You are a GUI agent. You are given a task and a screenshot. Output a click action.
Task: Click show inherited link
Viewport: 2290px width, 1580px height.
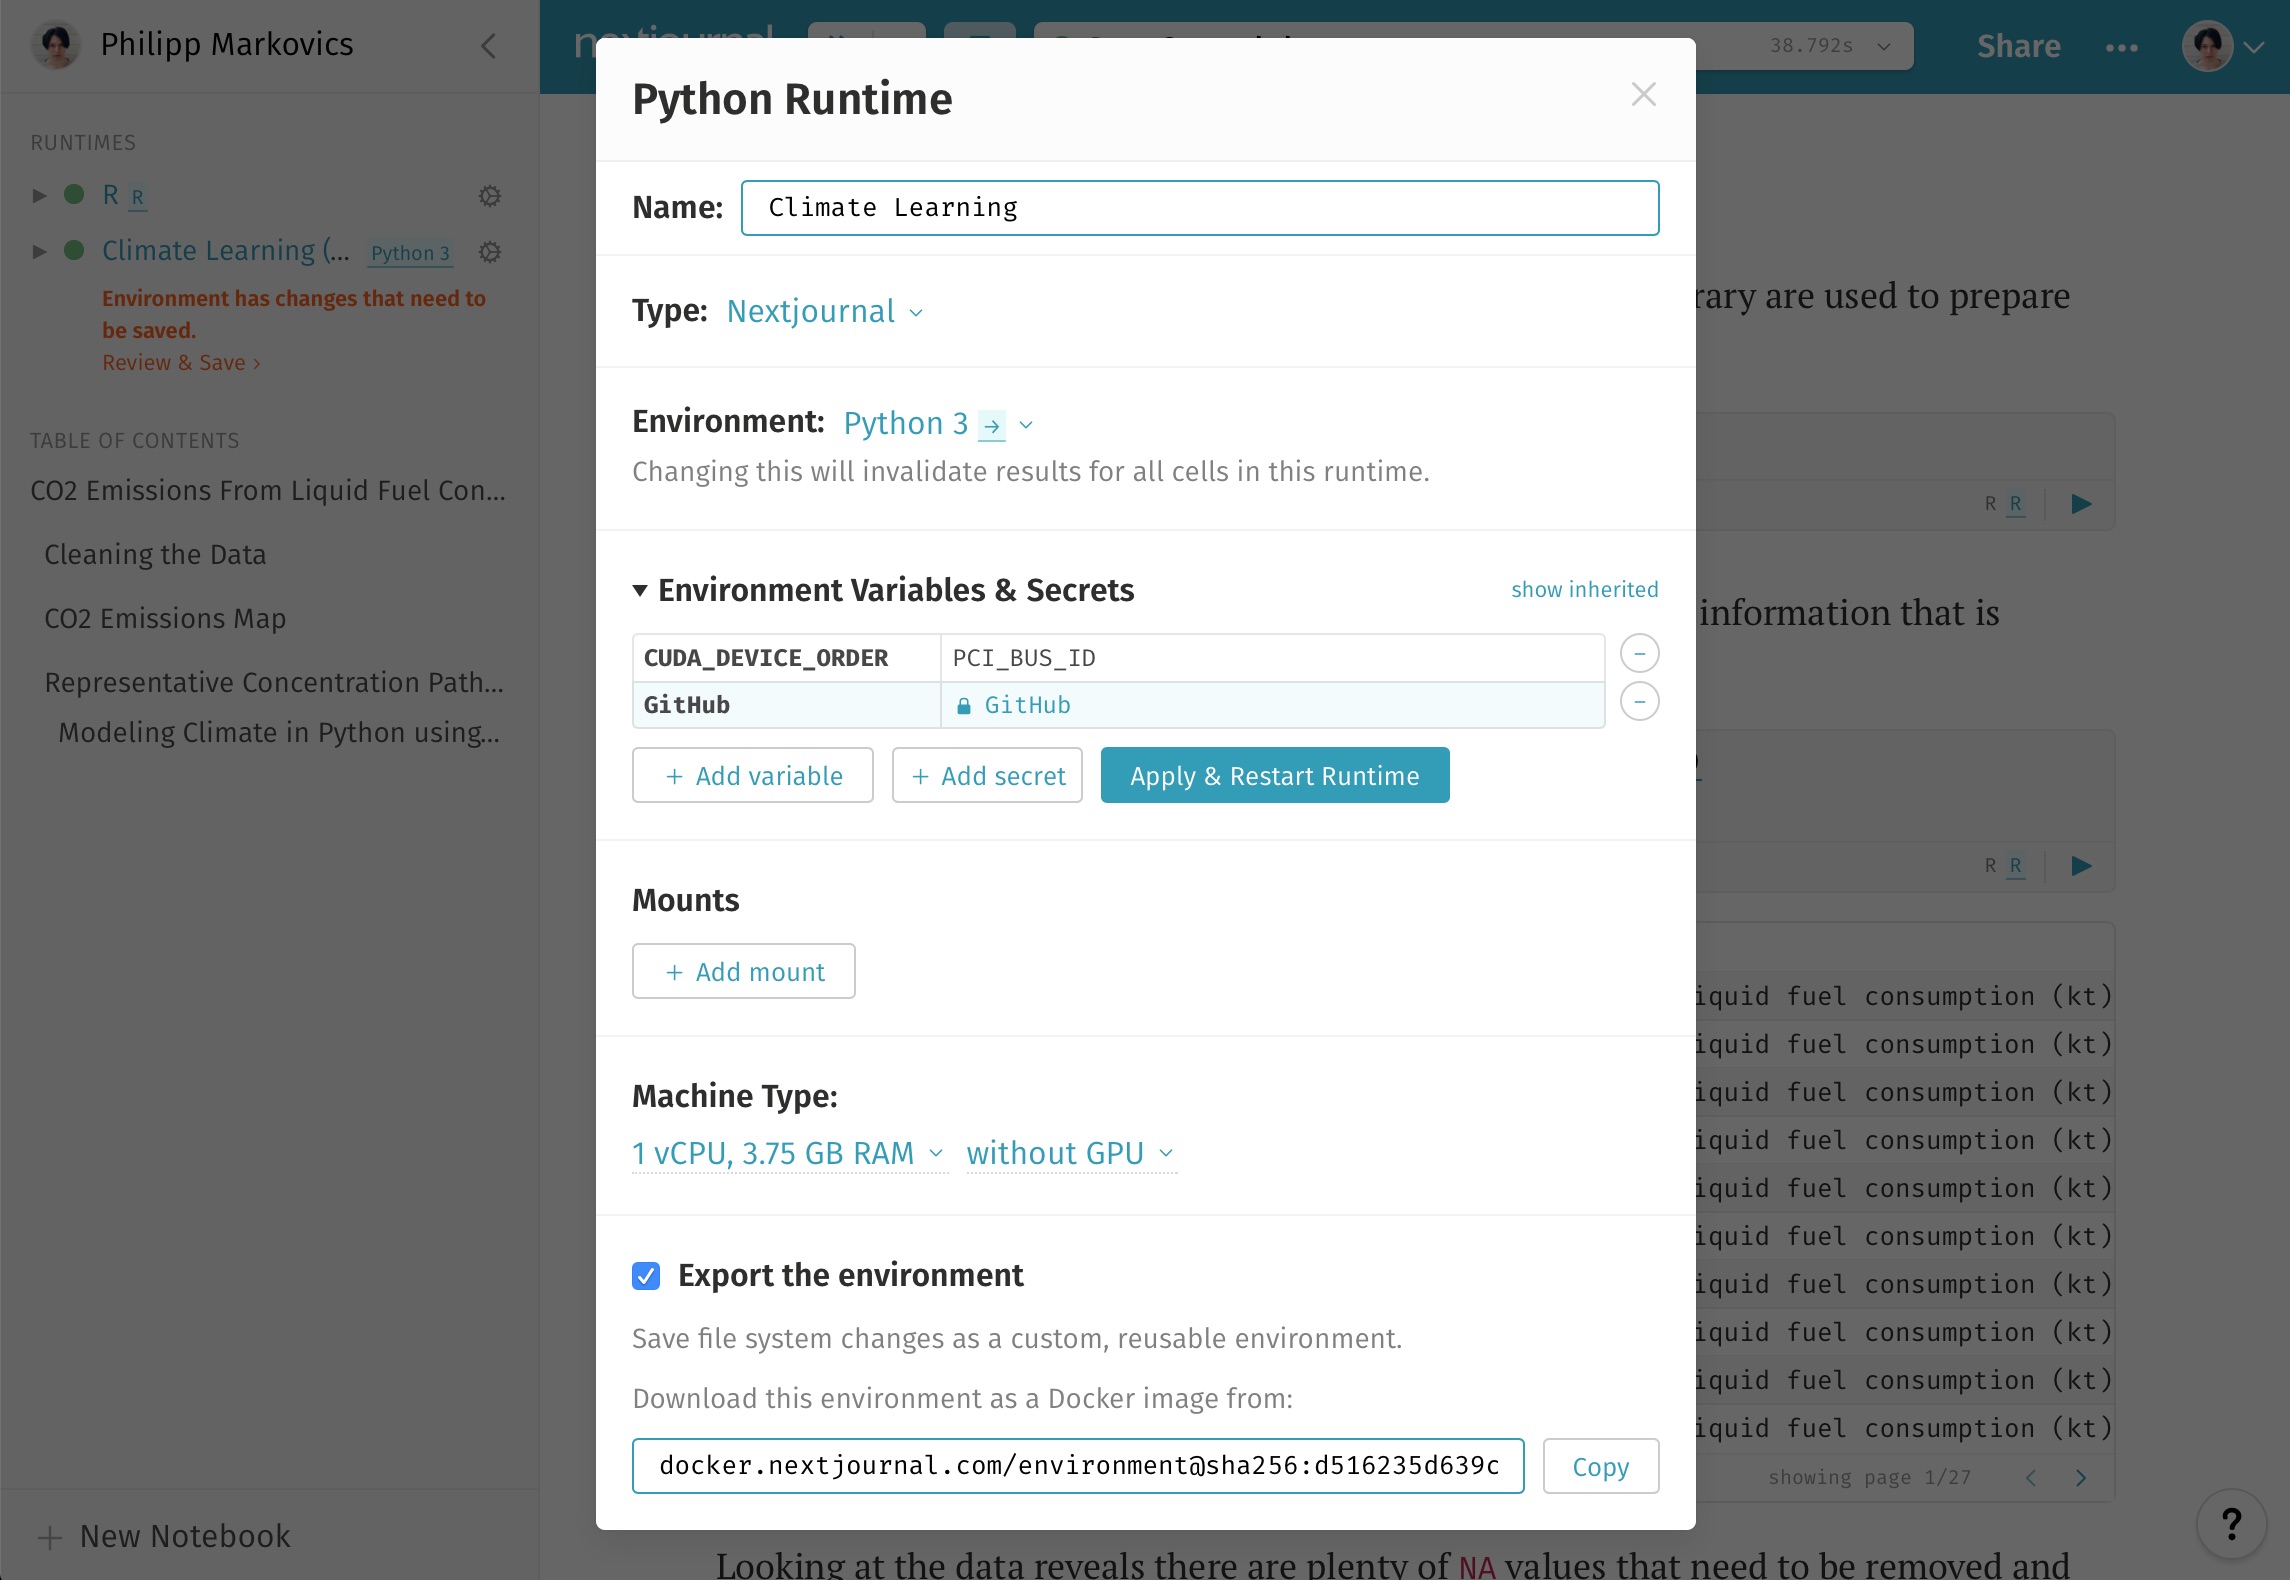(1584, 590)
